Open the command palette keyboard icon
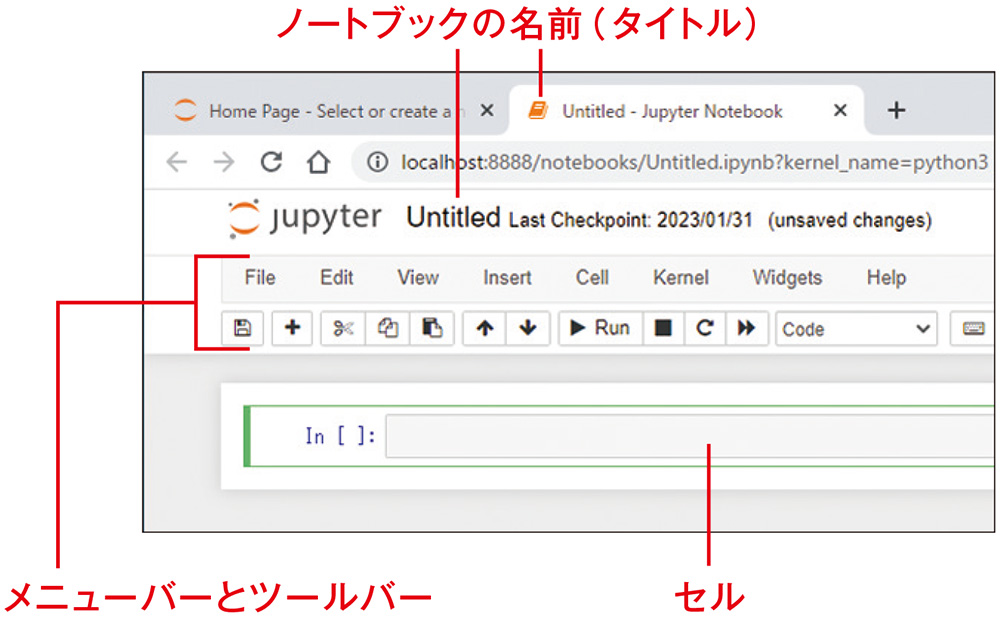1000x620 pixels. 972,328
